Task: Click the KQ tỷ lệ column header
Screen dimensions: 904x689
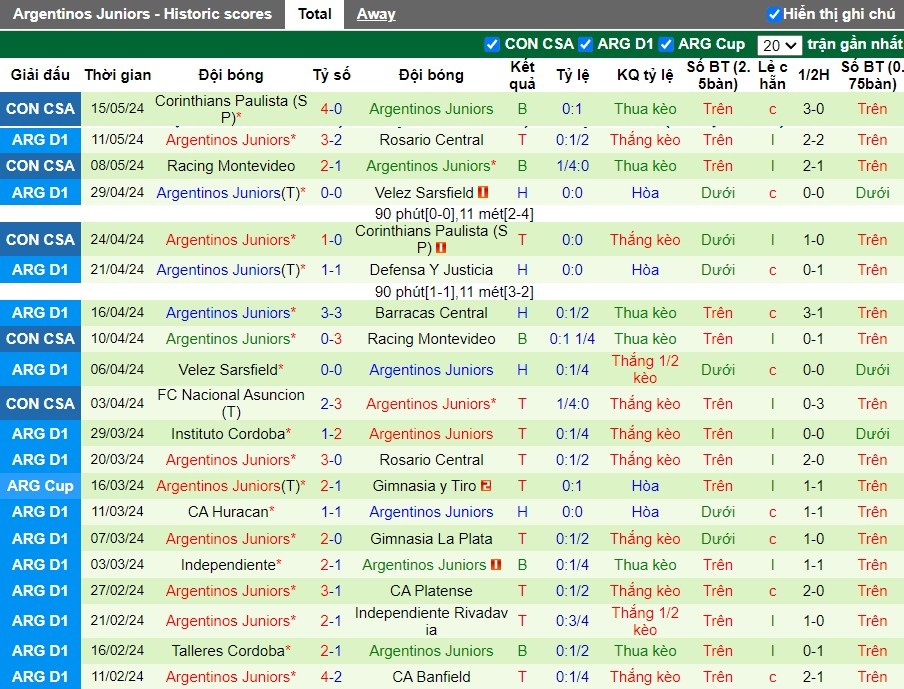Action: tap(645, 75)
